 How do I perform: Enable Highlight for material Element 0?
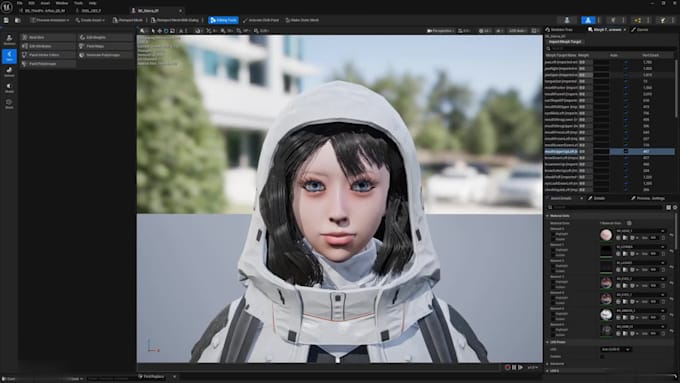tap(553, 234)
